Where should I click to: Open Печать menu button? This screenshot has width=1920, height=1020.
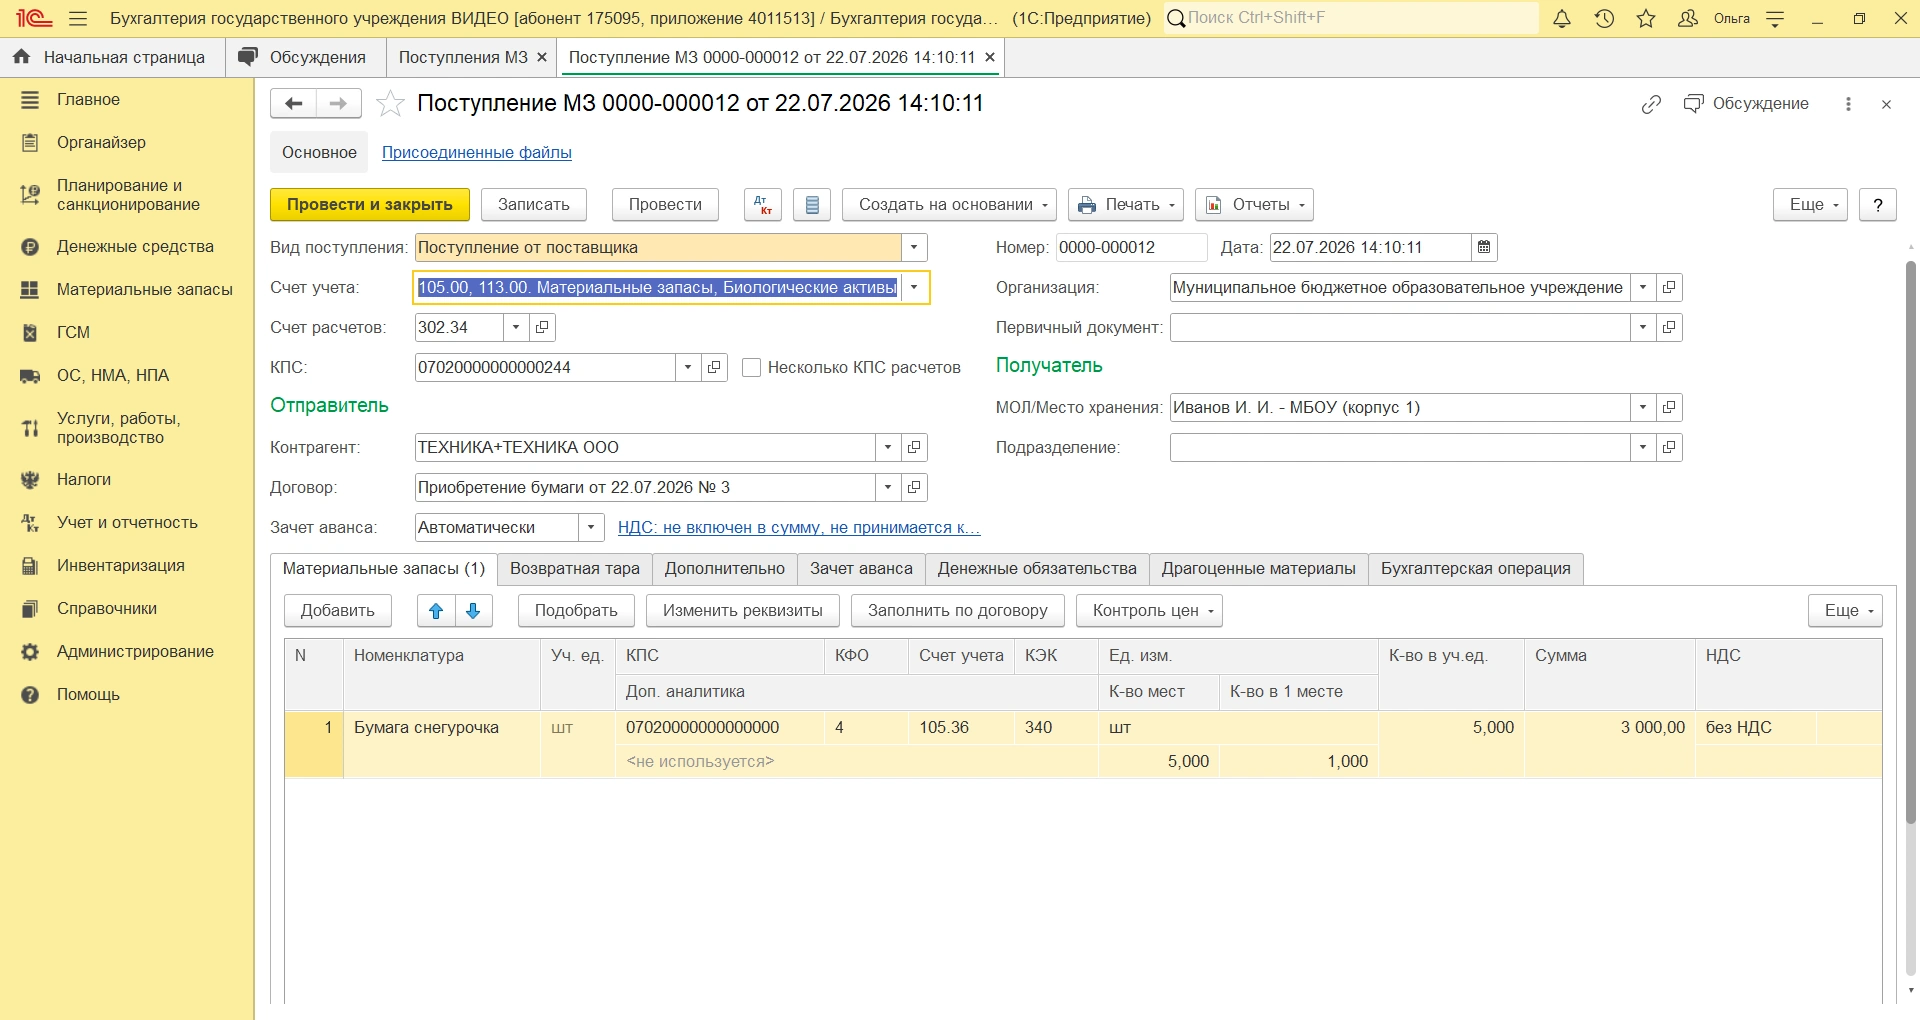pos(1126,205)
